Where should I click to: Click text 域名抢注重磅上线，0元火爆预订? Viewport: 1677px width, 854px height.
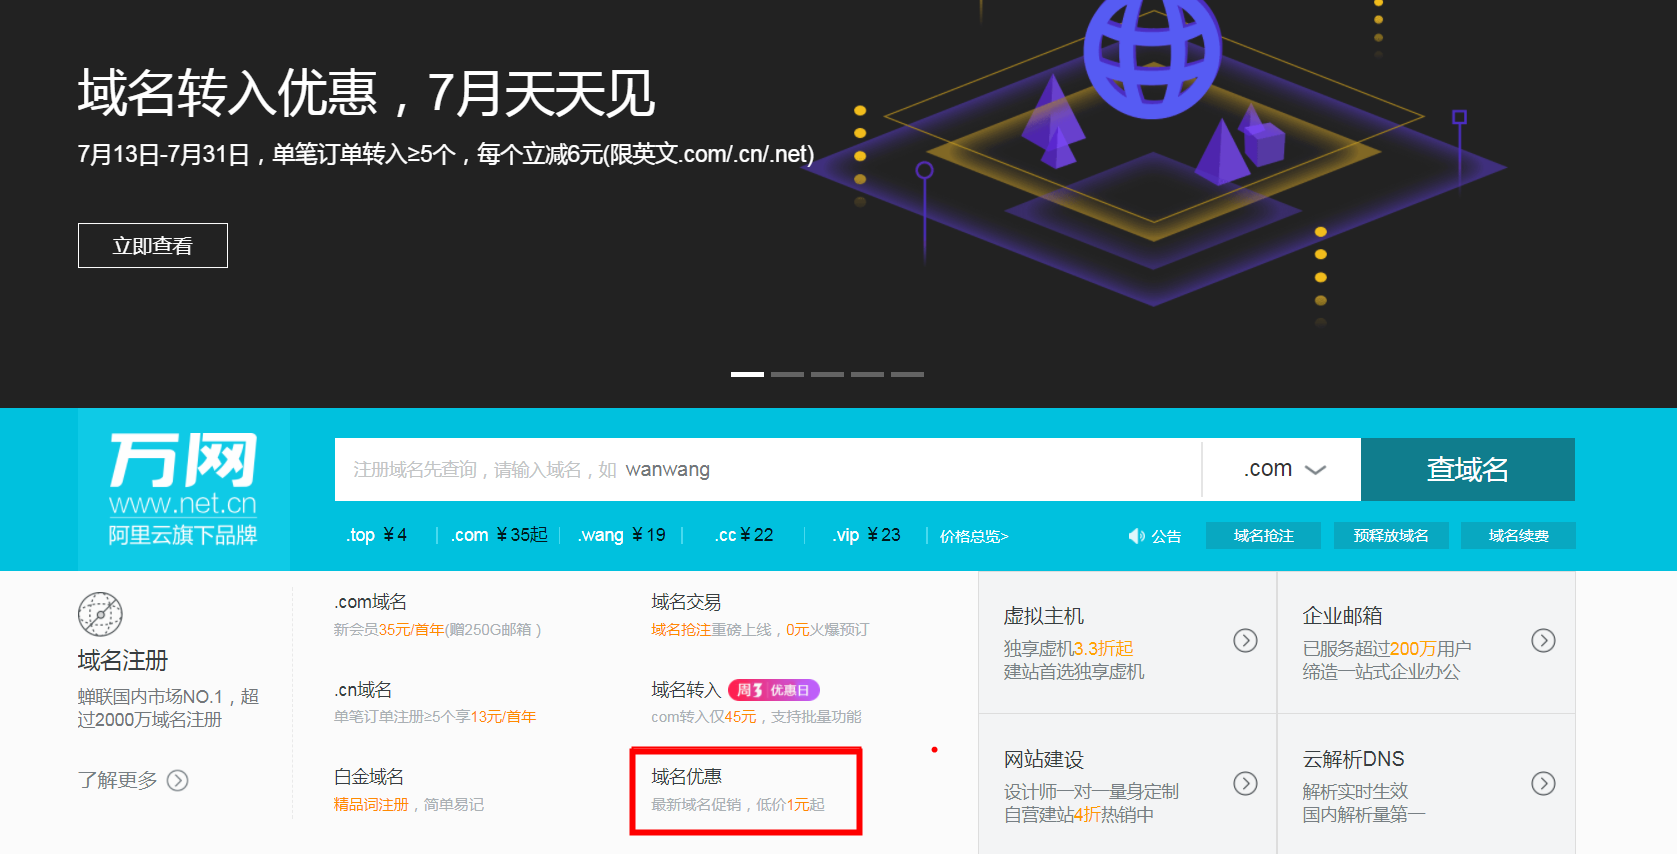click(x=760, y=630)
